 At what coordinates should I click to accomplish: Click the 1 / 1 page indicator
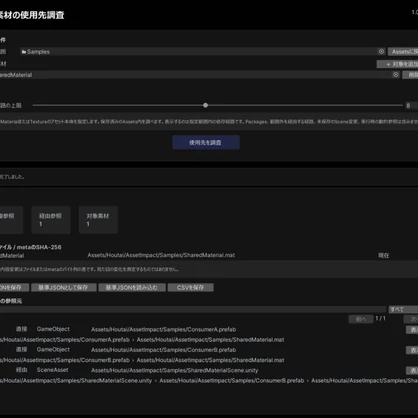(380, 318)
